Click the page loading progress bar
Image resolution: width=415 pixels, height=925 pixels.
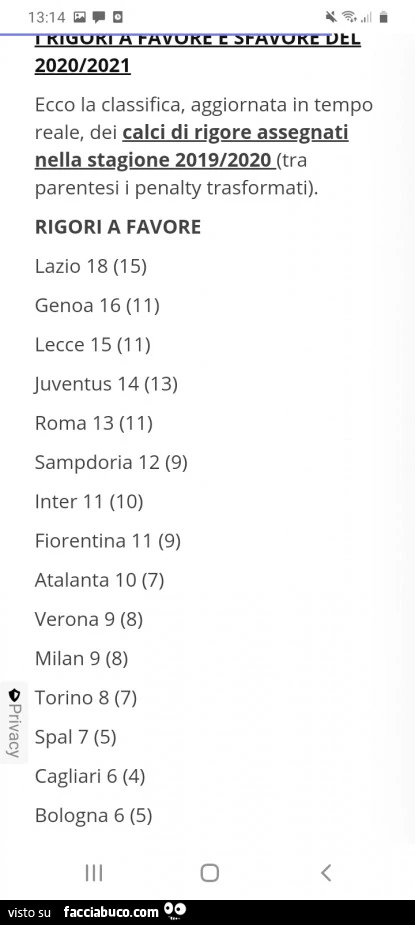pos(171,34)
